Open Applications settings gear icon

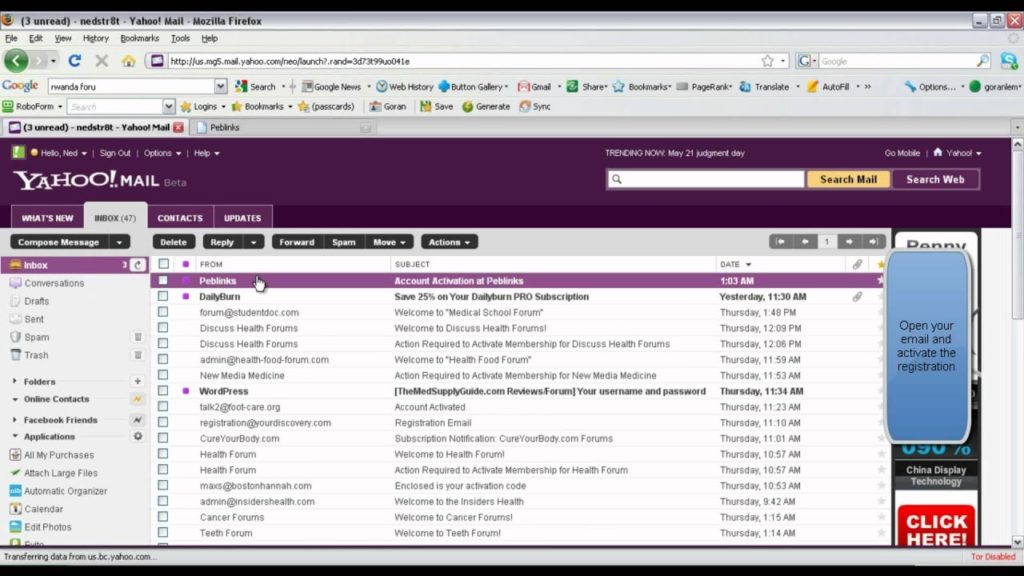[x=138, y=436]
